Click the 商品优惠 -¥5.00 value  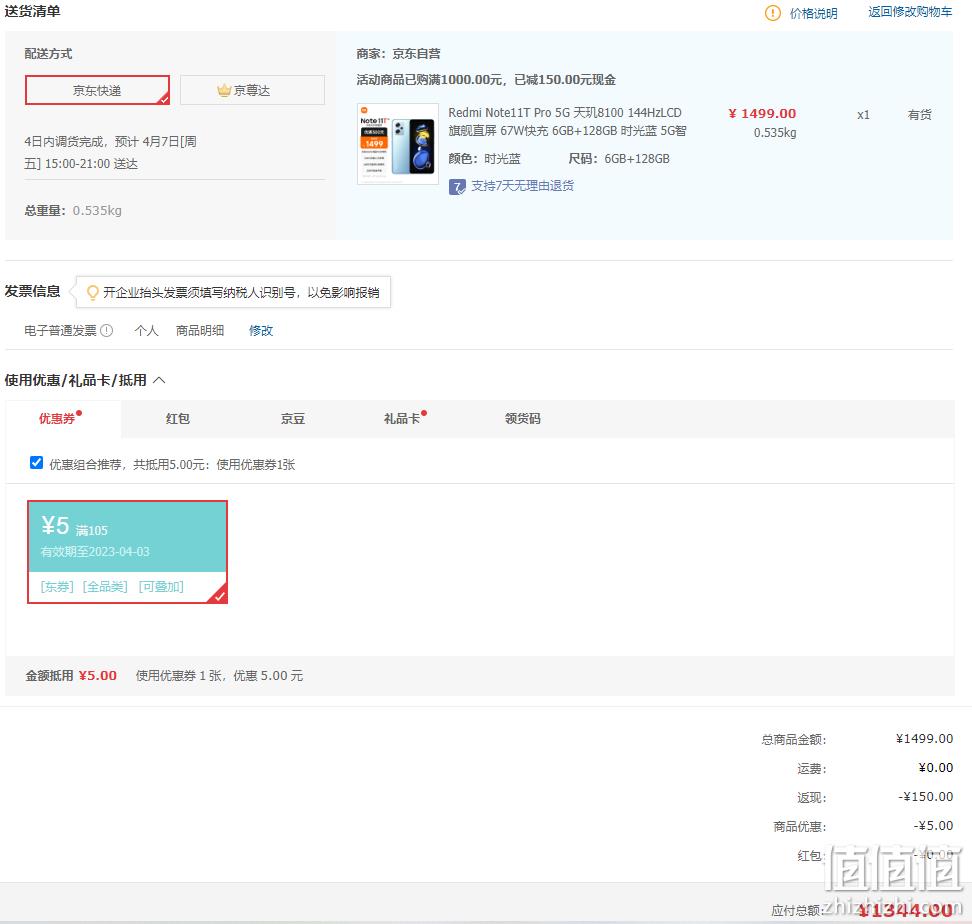[x=933, y=826]
